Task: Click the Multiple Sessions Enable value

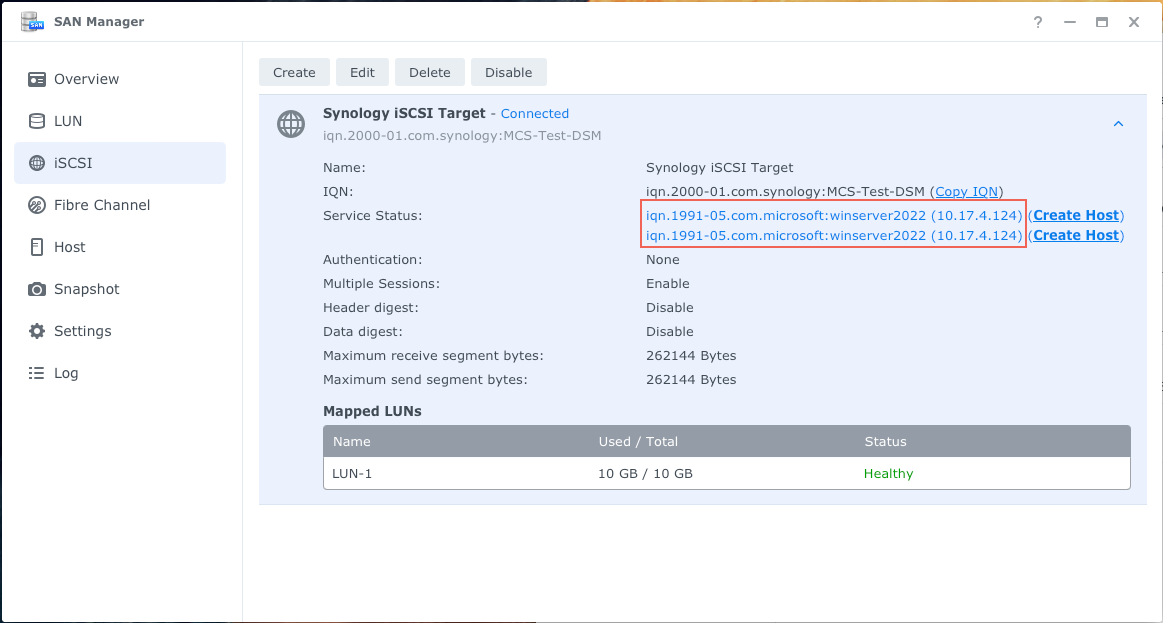Action: (668, 283)
